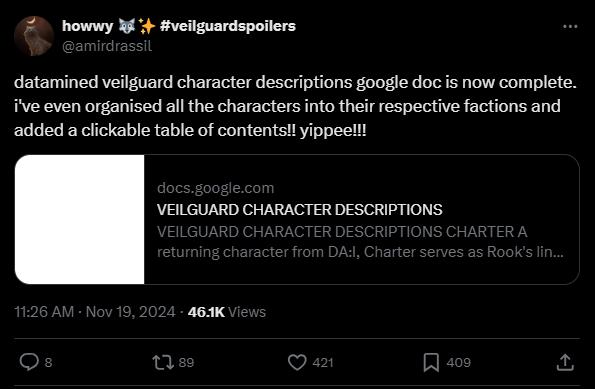The width and height of the screenshot is (595, 389).
Task: Open the white link preview thumbnail
Action: 79,219
